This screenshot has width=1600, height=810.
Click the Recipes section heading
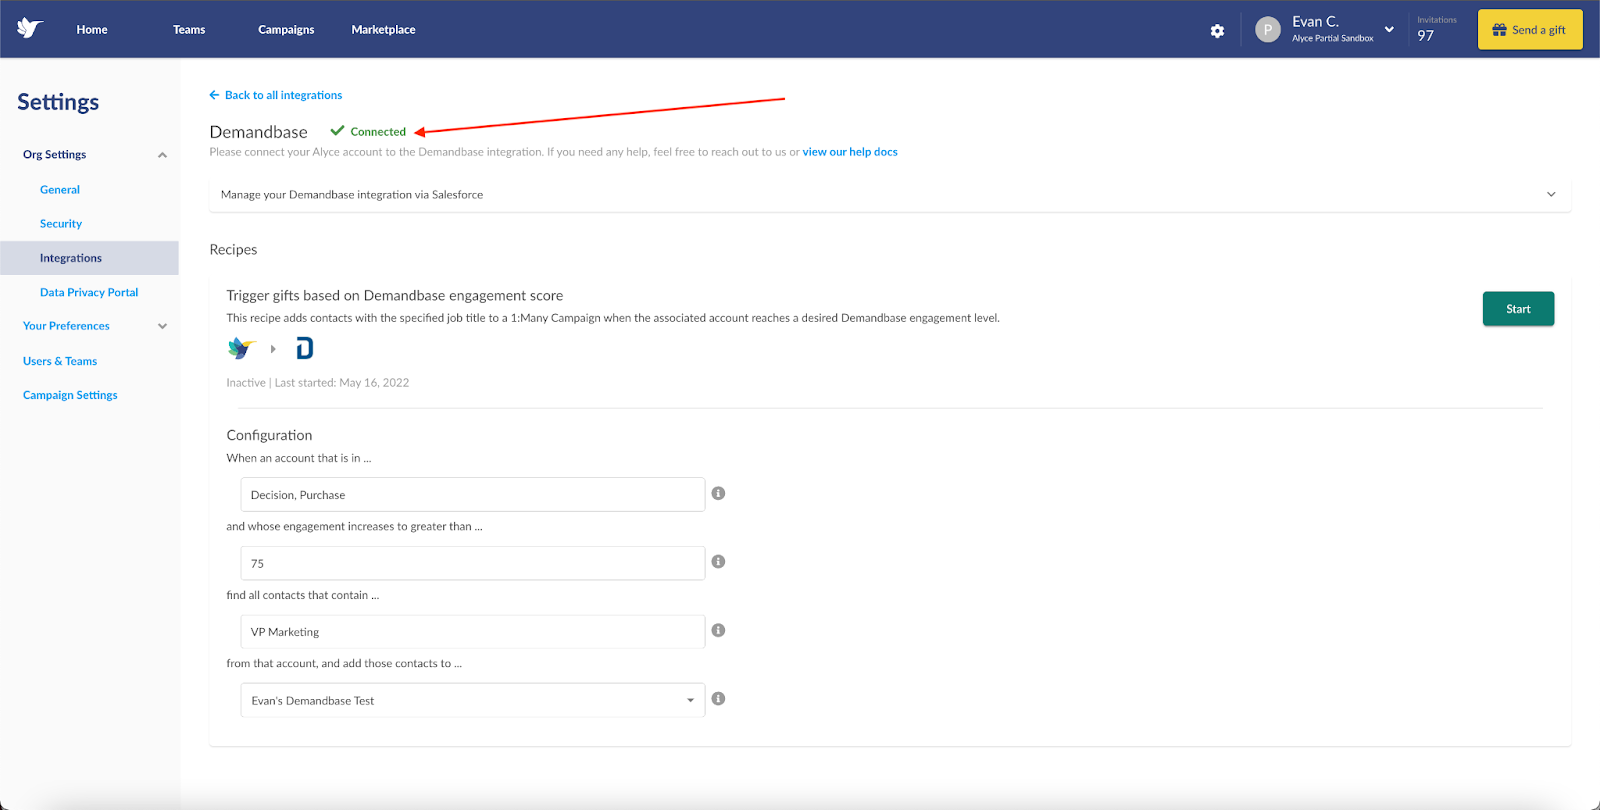[x=233, y=250]
